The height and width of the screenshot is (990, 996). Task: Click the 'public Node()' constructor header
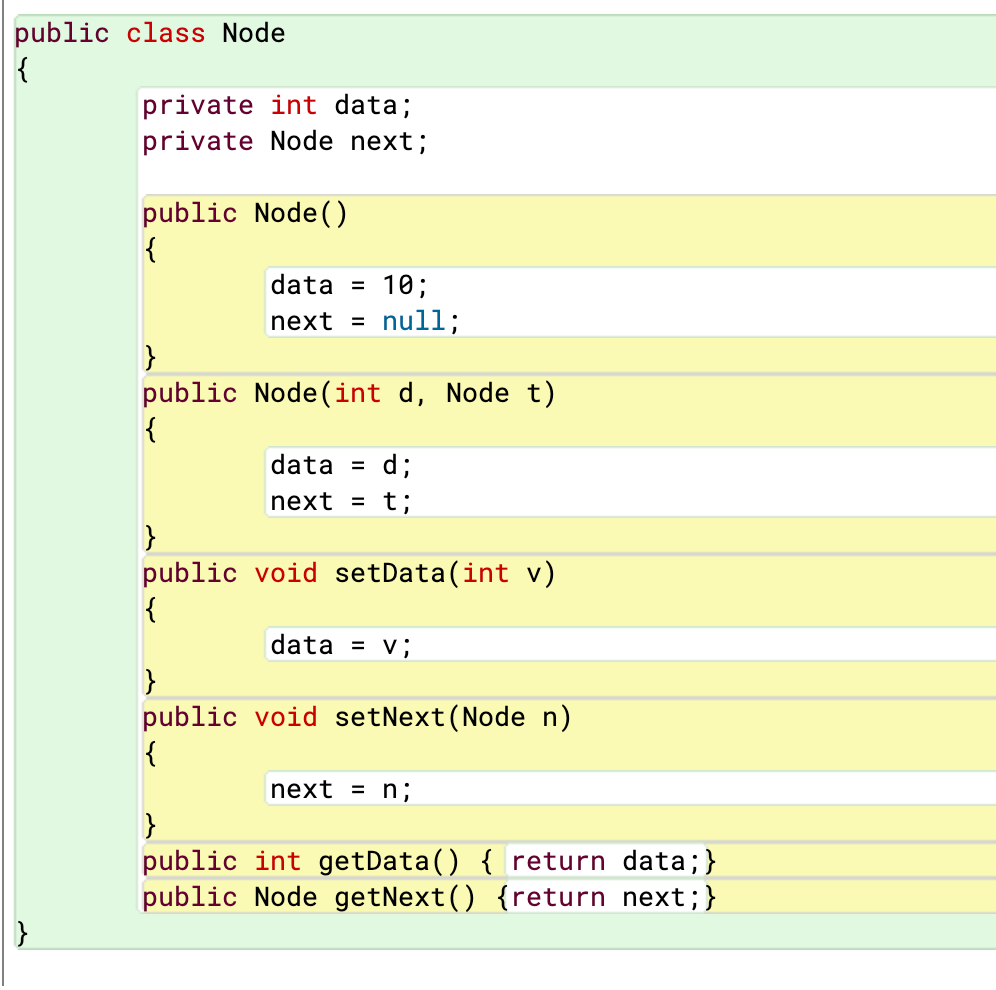(x=245, y=213)
